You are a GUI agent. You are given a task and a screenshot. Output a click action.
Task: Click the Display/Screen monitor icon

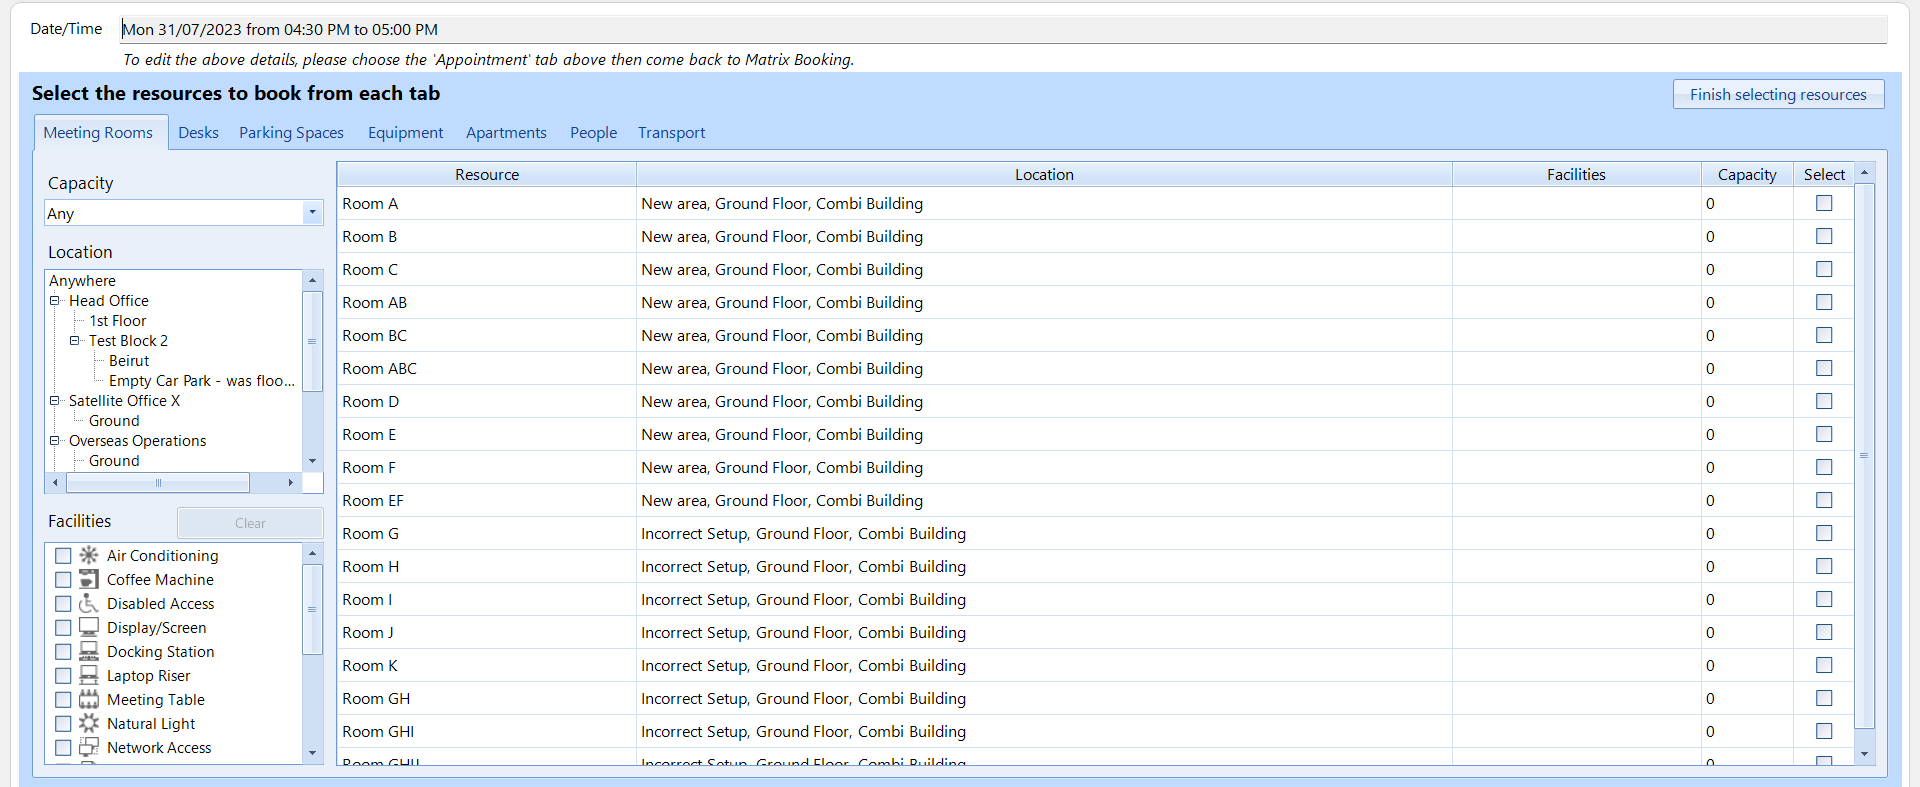point(89,627)
